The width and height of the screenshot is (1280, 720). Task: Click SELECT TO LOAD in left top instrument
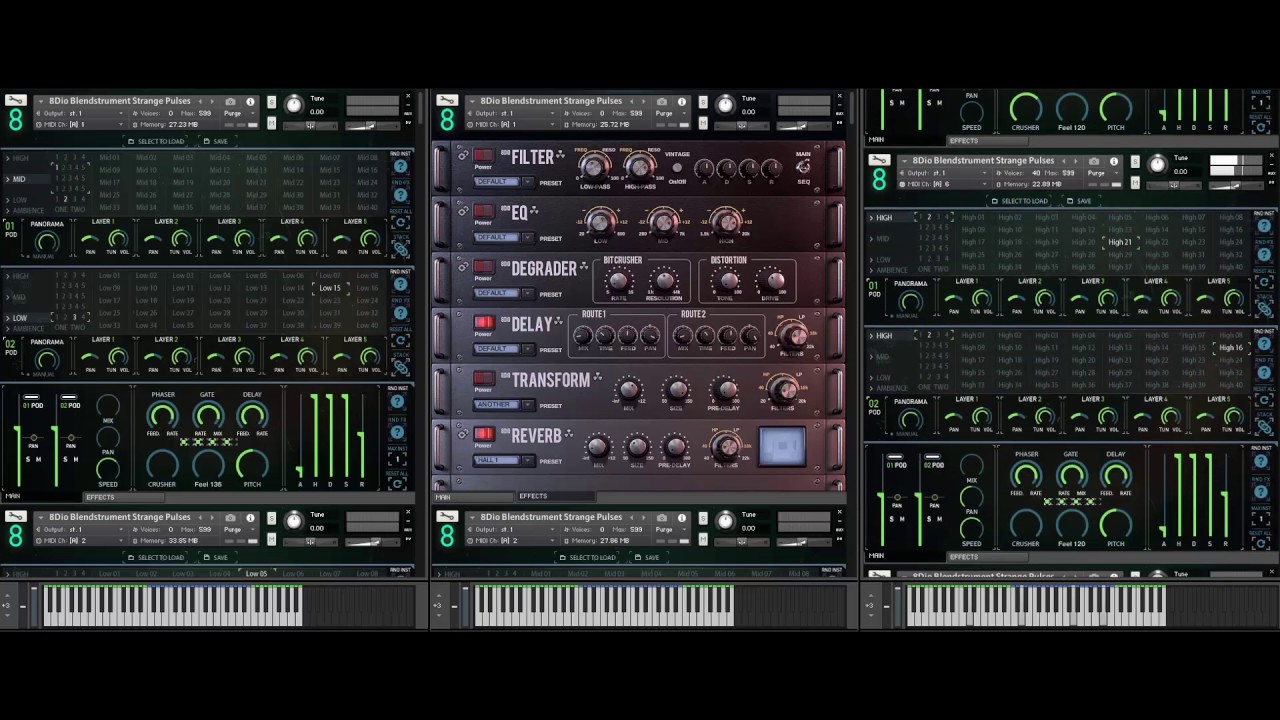(156, 141)
